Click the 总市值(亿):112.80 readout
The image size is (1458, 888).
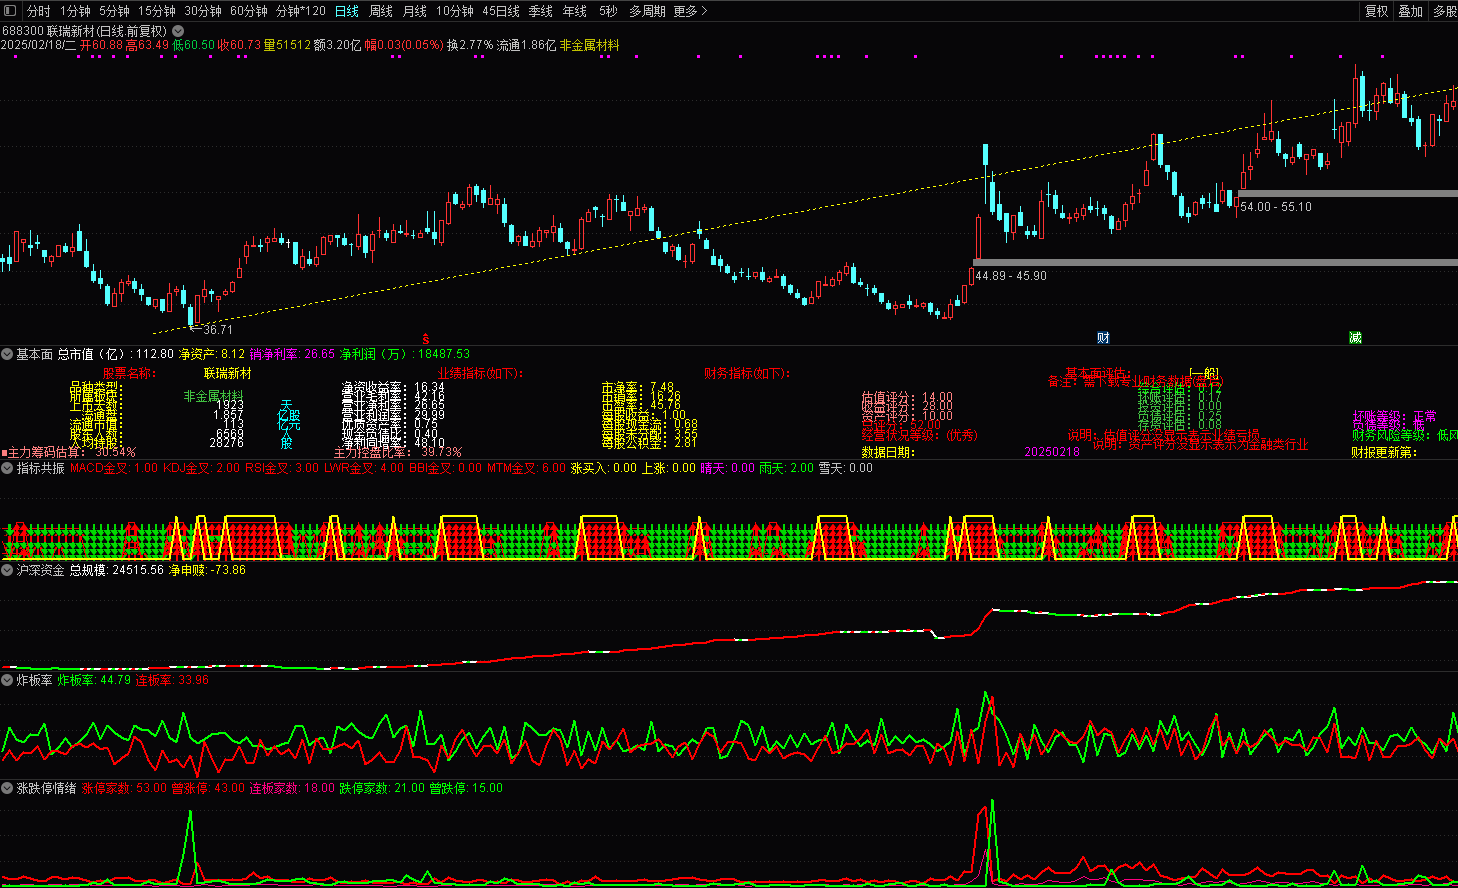116,354
